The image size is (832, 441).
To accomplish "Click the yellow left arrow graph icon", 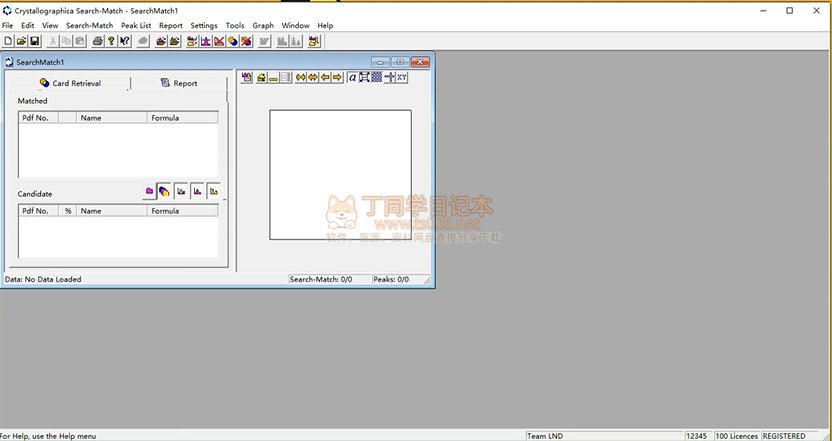I will [x=325, y=77].
